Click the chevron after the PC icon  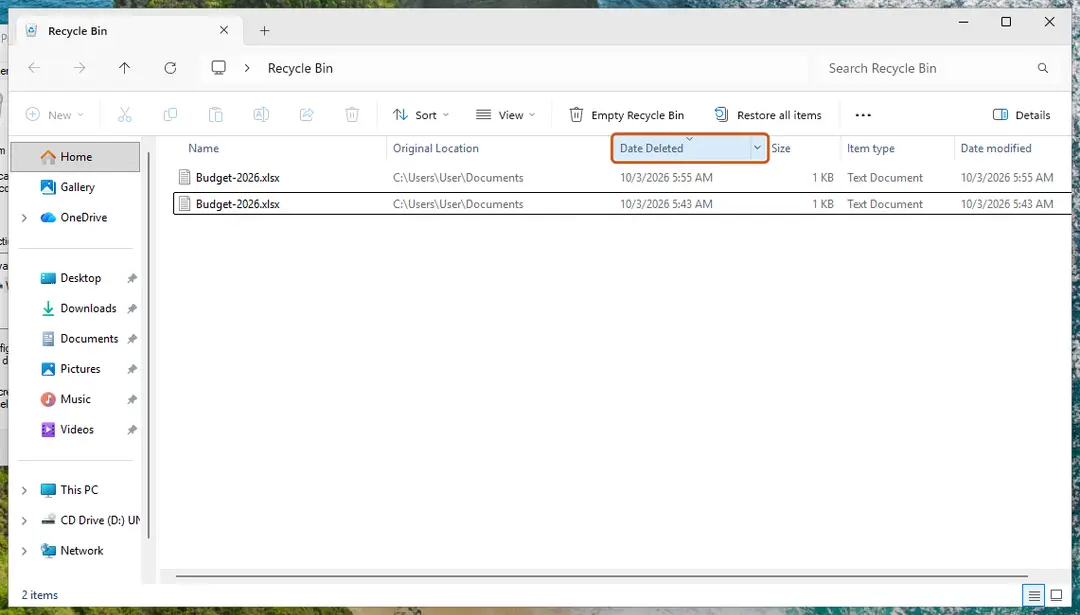(x=247, y=68)
